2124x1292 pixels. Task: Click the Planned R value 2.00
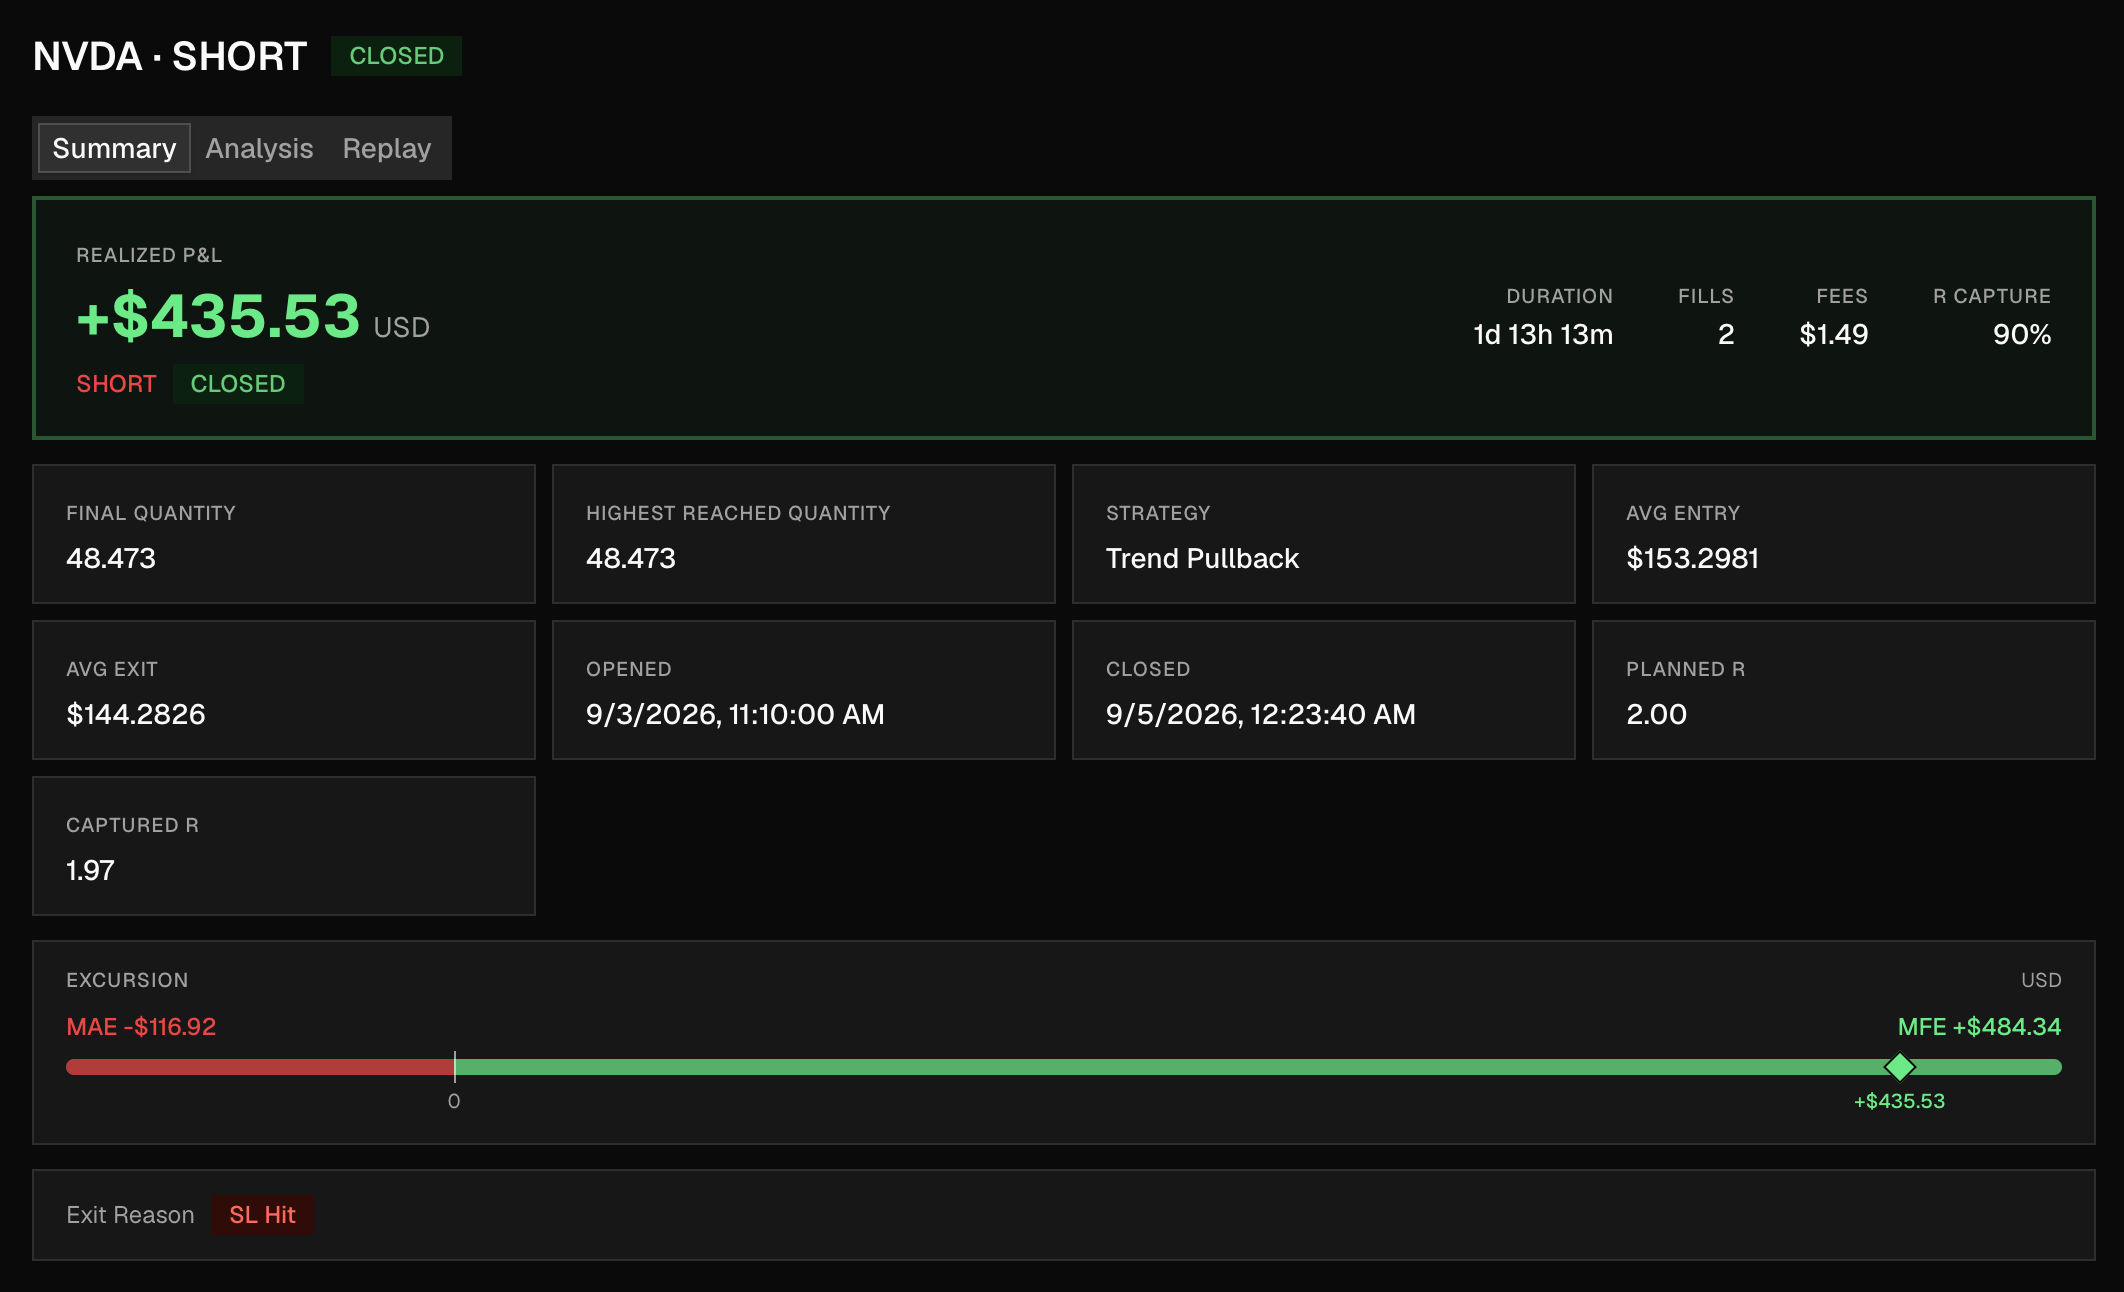[x=1656, y=714]
